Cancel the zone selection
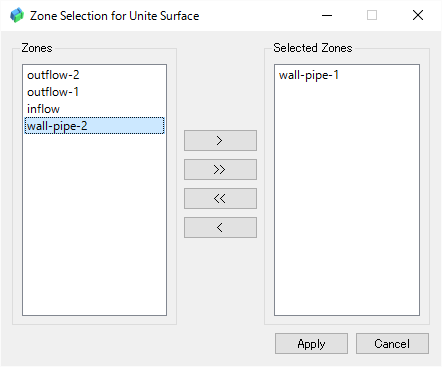 coord(392,343)
